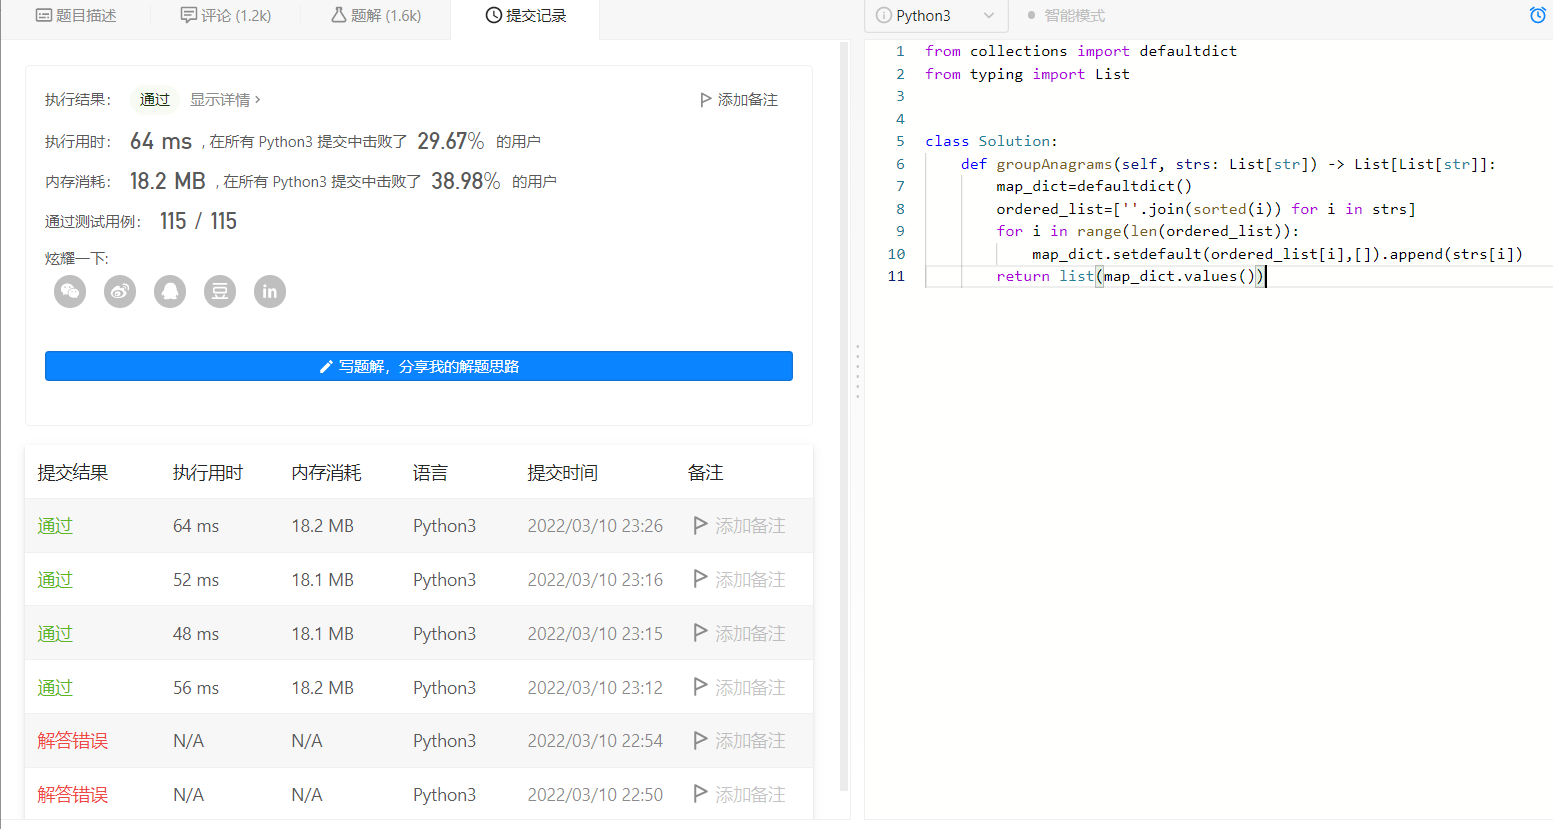Click the 执行用时 column header

(x=208, y=472)
